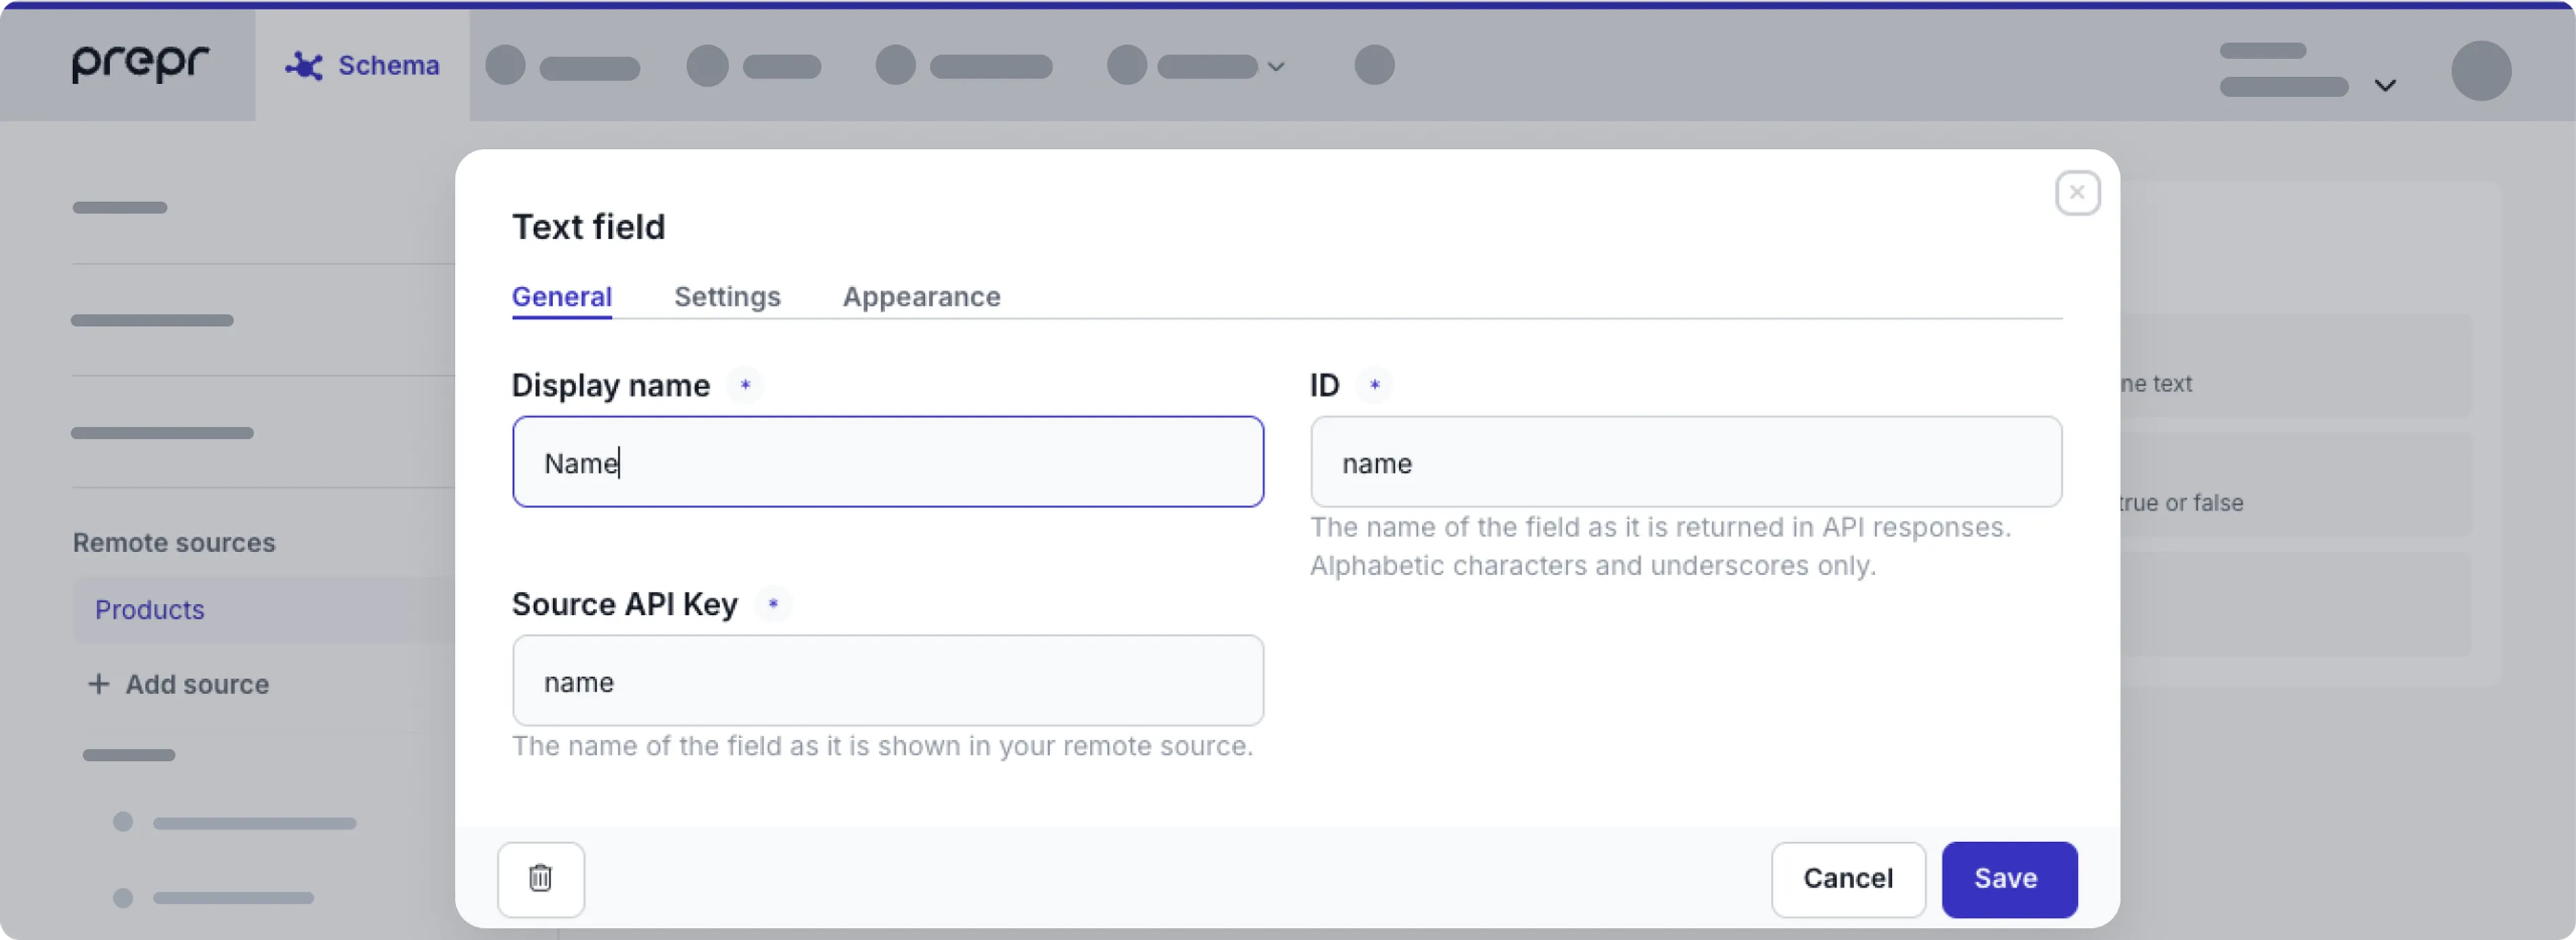Click the plus icon next to Add source

pos(98,684)
